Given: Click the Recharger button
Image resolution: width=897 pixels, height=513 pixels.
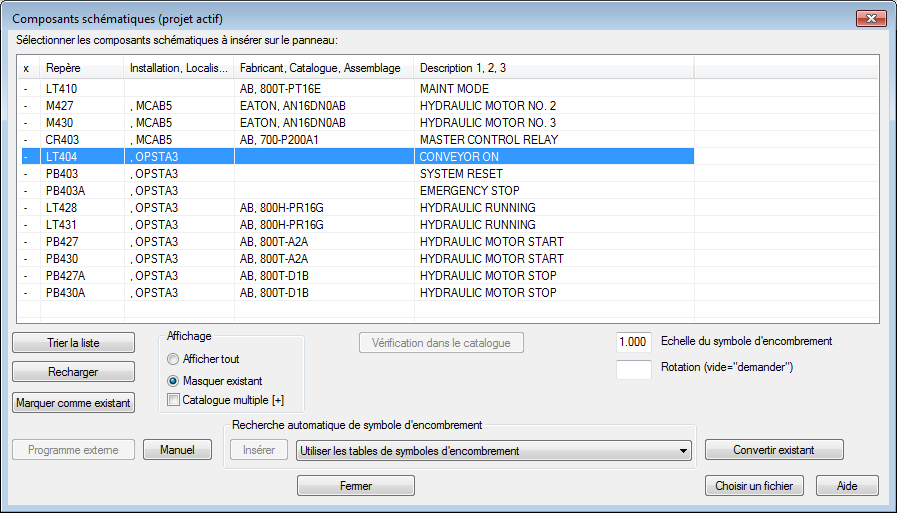Looking at the screenshot, I should (x=73, y=372).
